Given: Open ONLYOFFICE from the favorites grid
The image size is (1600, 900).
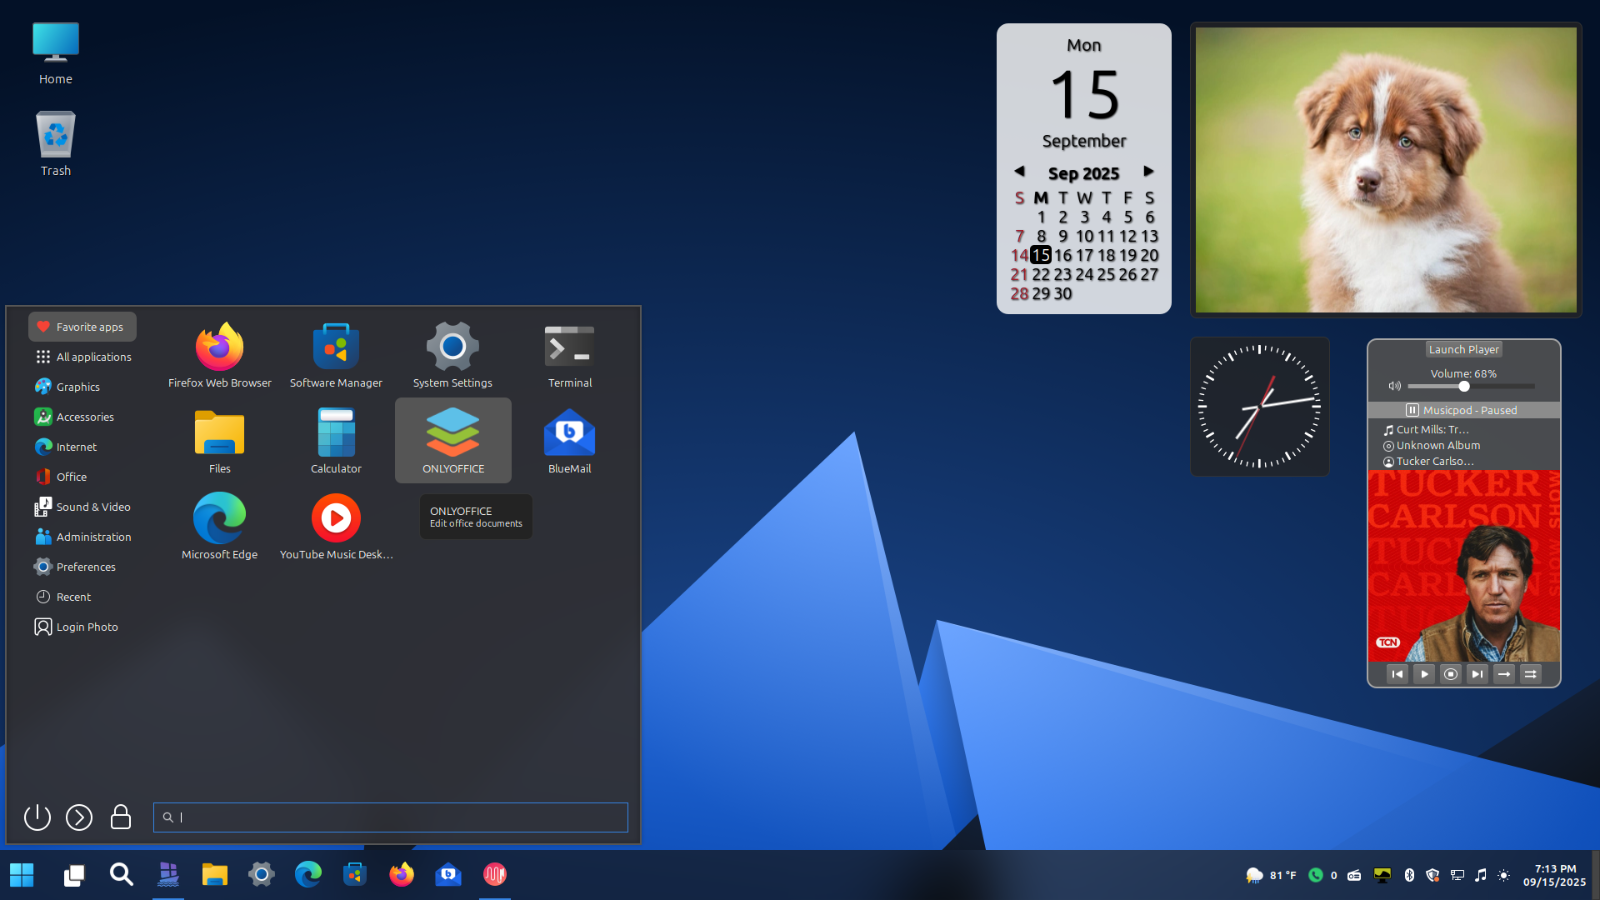Looking at the screenshot, I should point(453,440).
